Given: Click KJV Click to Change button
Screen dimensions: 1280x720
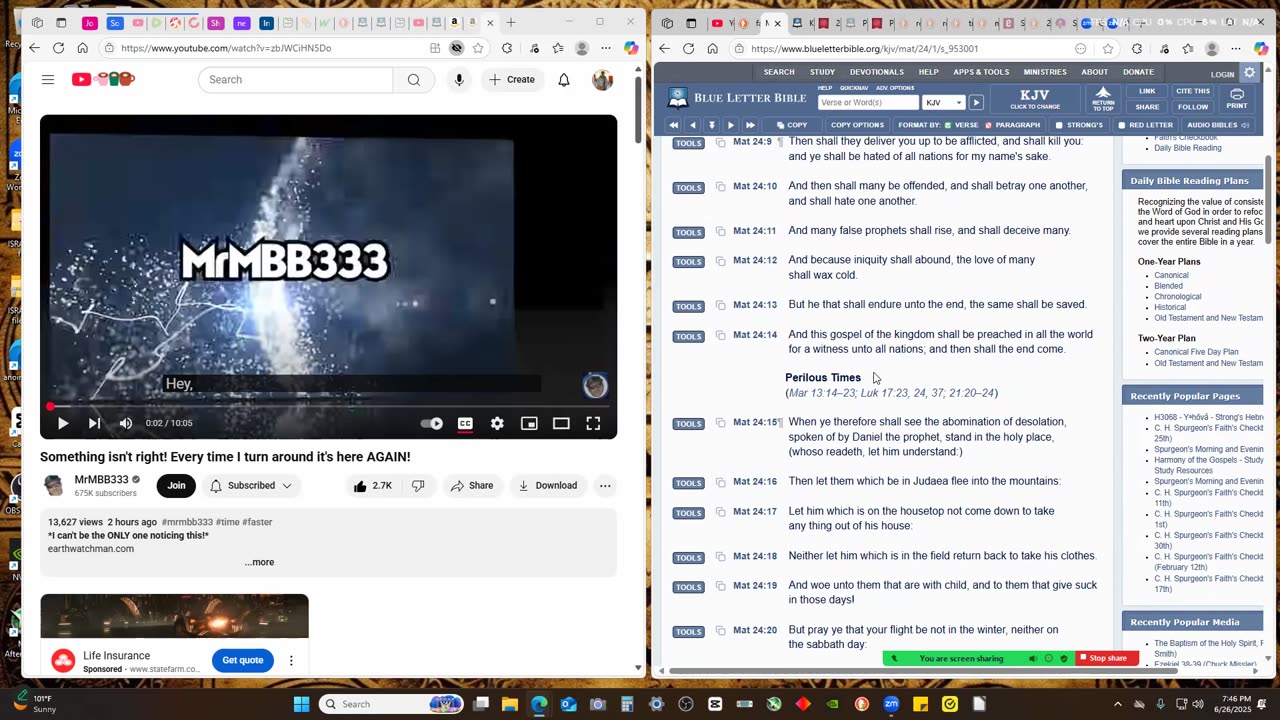Looking at the screenshot, I should click(1035, 99).
